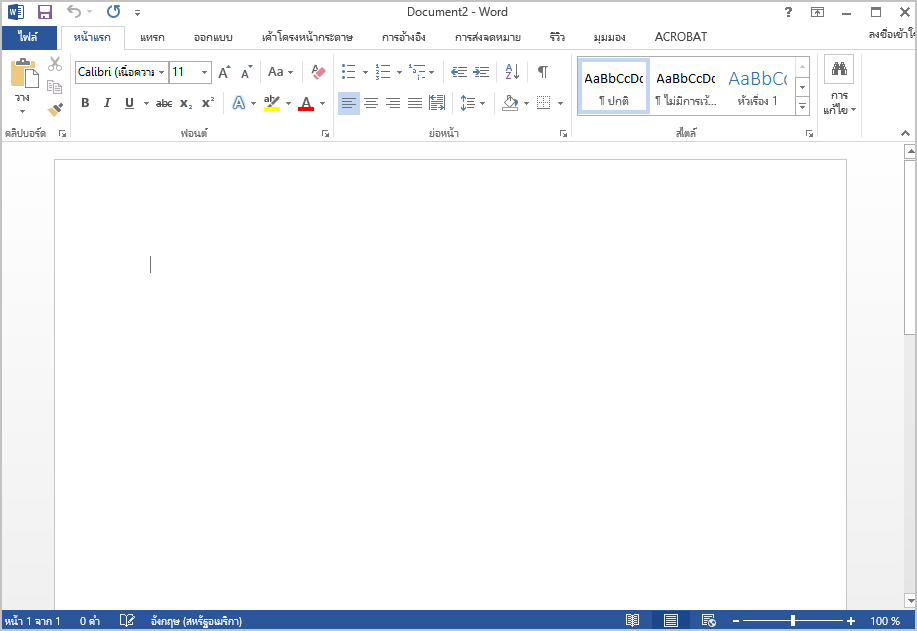Toggle Align Right paragraph alignment
Viewport: 917px width, 631px height.
[x=393, y=103]
